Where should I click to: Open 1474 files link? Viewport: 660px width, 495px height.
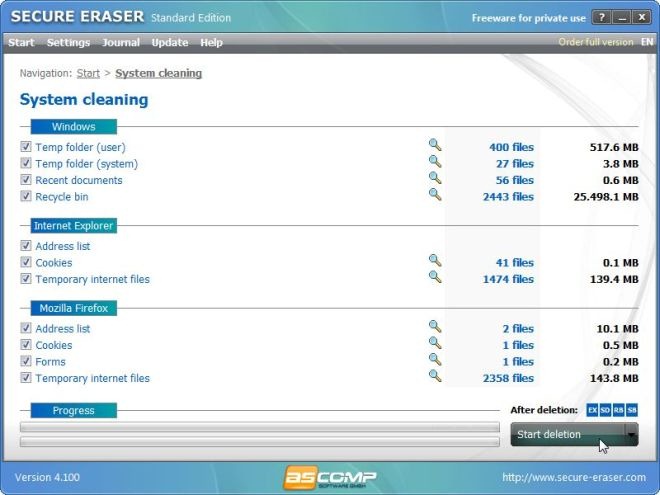508,279
